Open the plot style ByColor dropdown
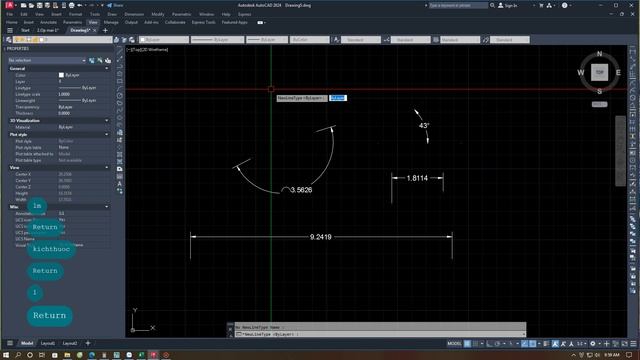Image resolution: width=640 pixels, height=360 pixels. [309, 40]
